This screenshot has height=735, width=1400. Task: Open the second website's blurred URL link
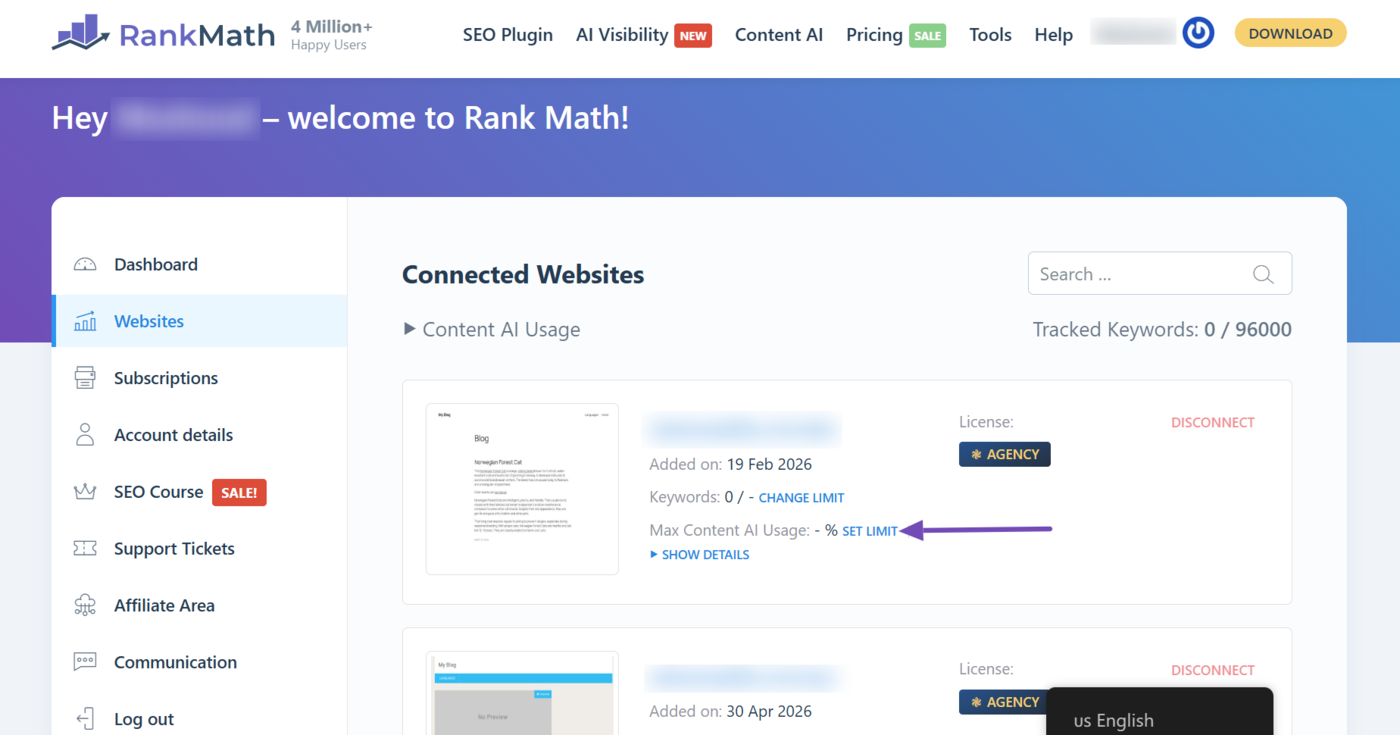pyautogui.click(x=742, y=678)
